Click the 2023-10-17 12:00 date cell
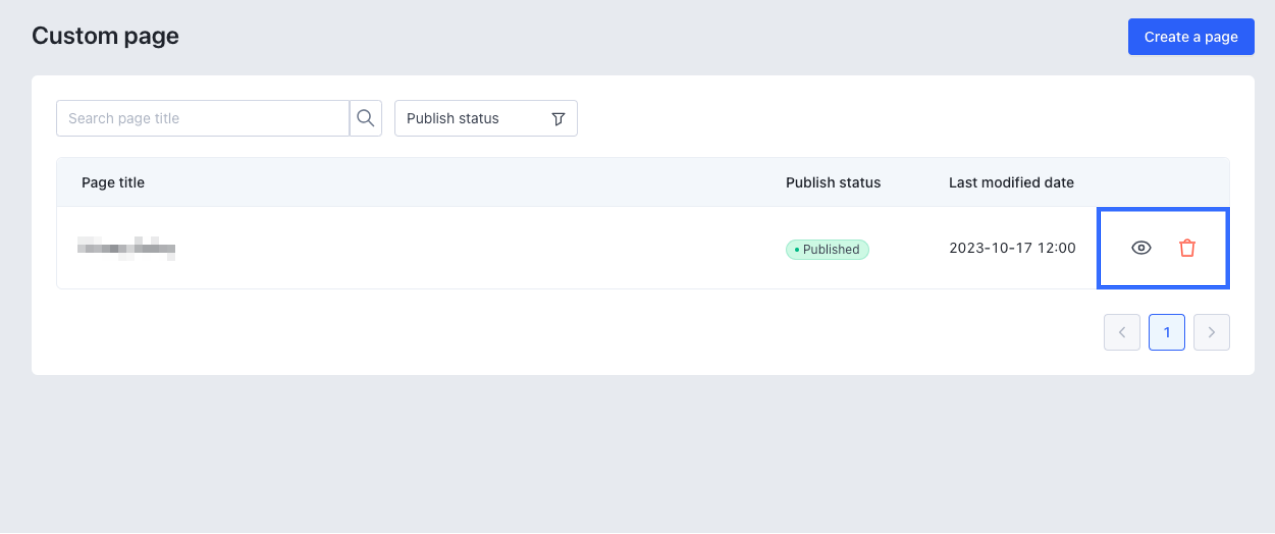 1012,248
